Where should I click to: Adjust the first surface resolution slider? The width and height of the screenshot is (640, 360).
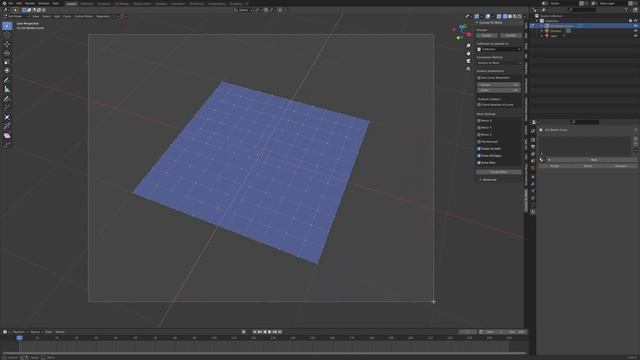tap(499, 84)
